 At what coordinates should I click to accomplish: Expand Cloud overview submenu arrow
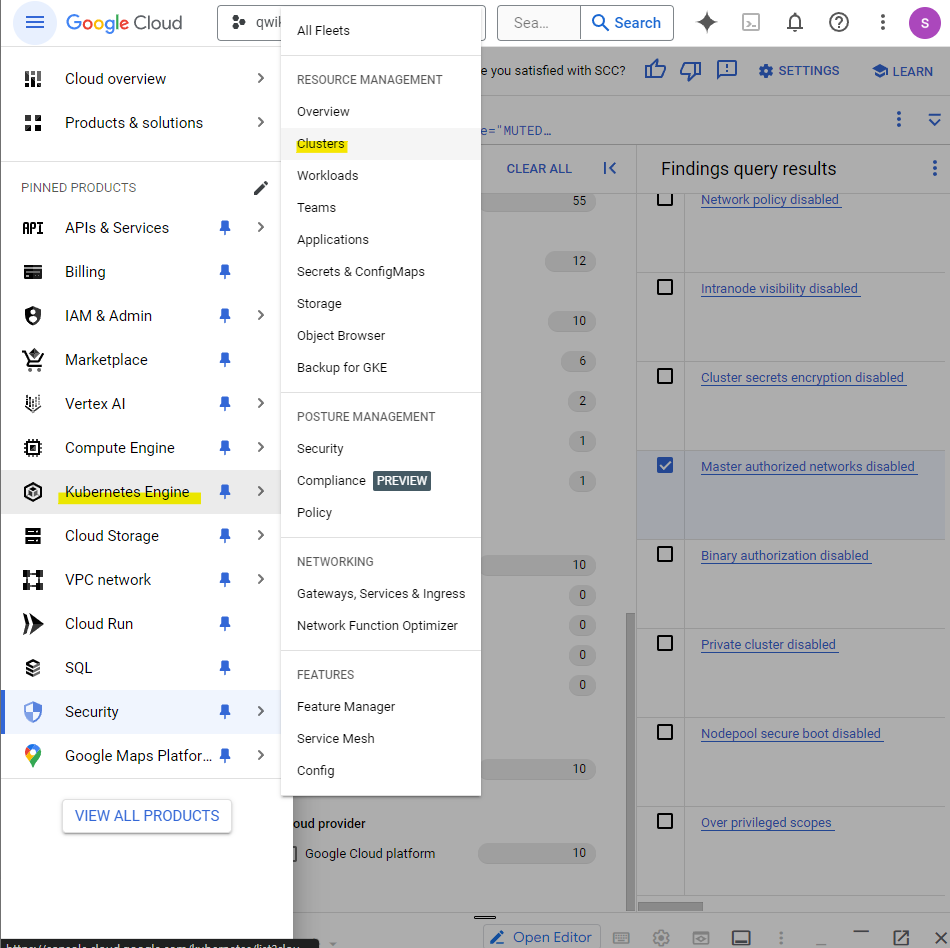(261, 78)
